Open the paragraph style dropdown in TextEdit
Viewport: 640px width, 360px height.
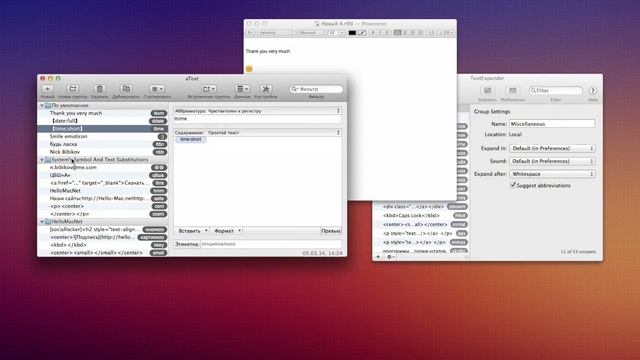251,33
